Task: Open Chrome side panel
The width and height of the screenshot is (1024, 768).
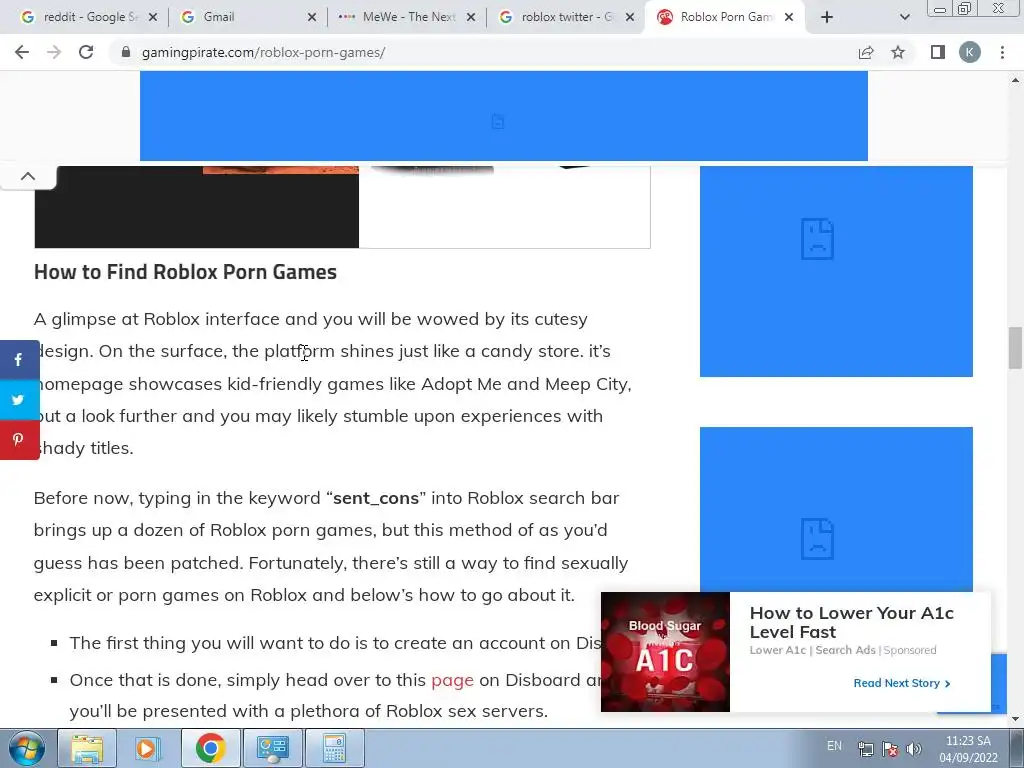Action: (x=938, y=52)
